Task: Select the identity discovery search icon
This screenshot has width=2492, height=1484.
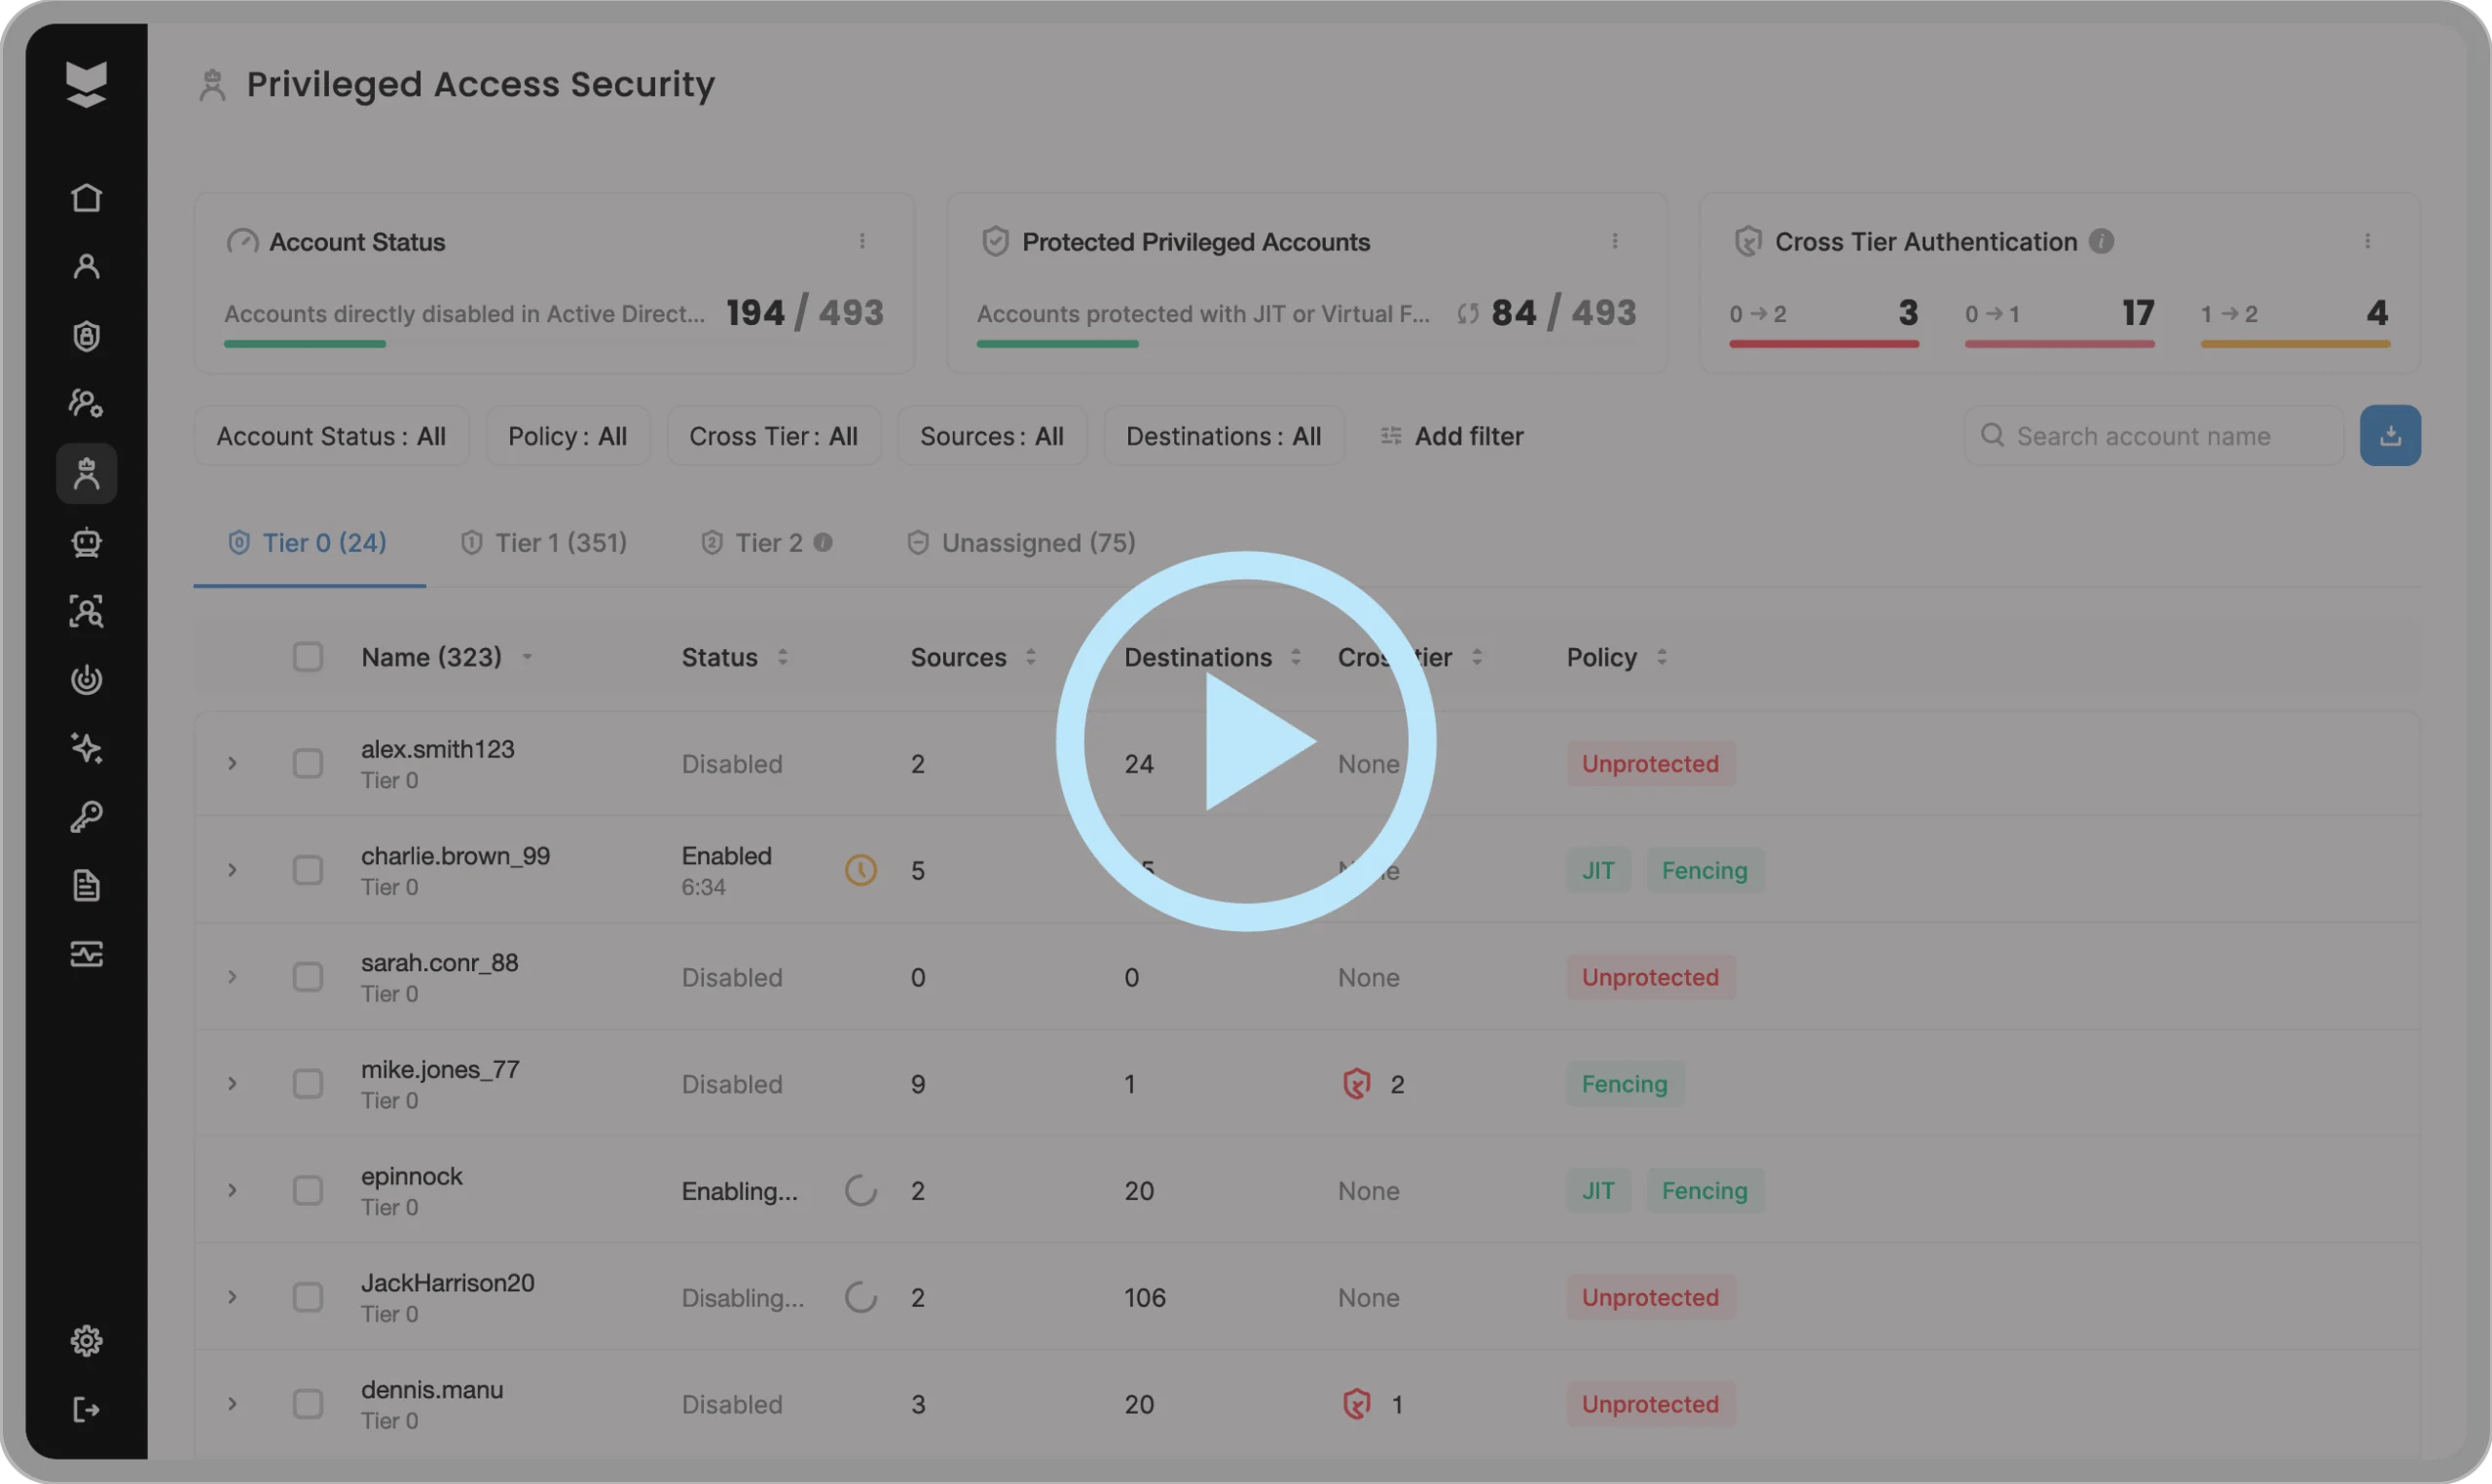Action: click(x=87, y=611)
